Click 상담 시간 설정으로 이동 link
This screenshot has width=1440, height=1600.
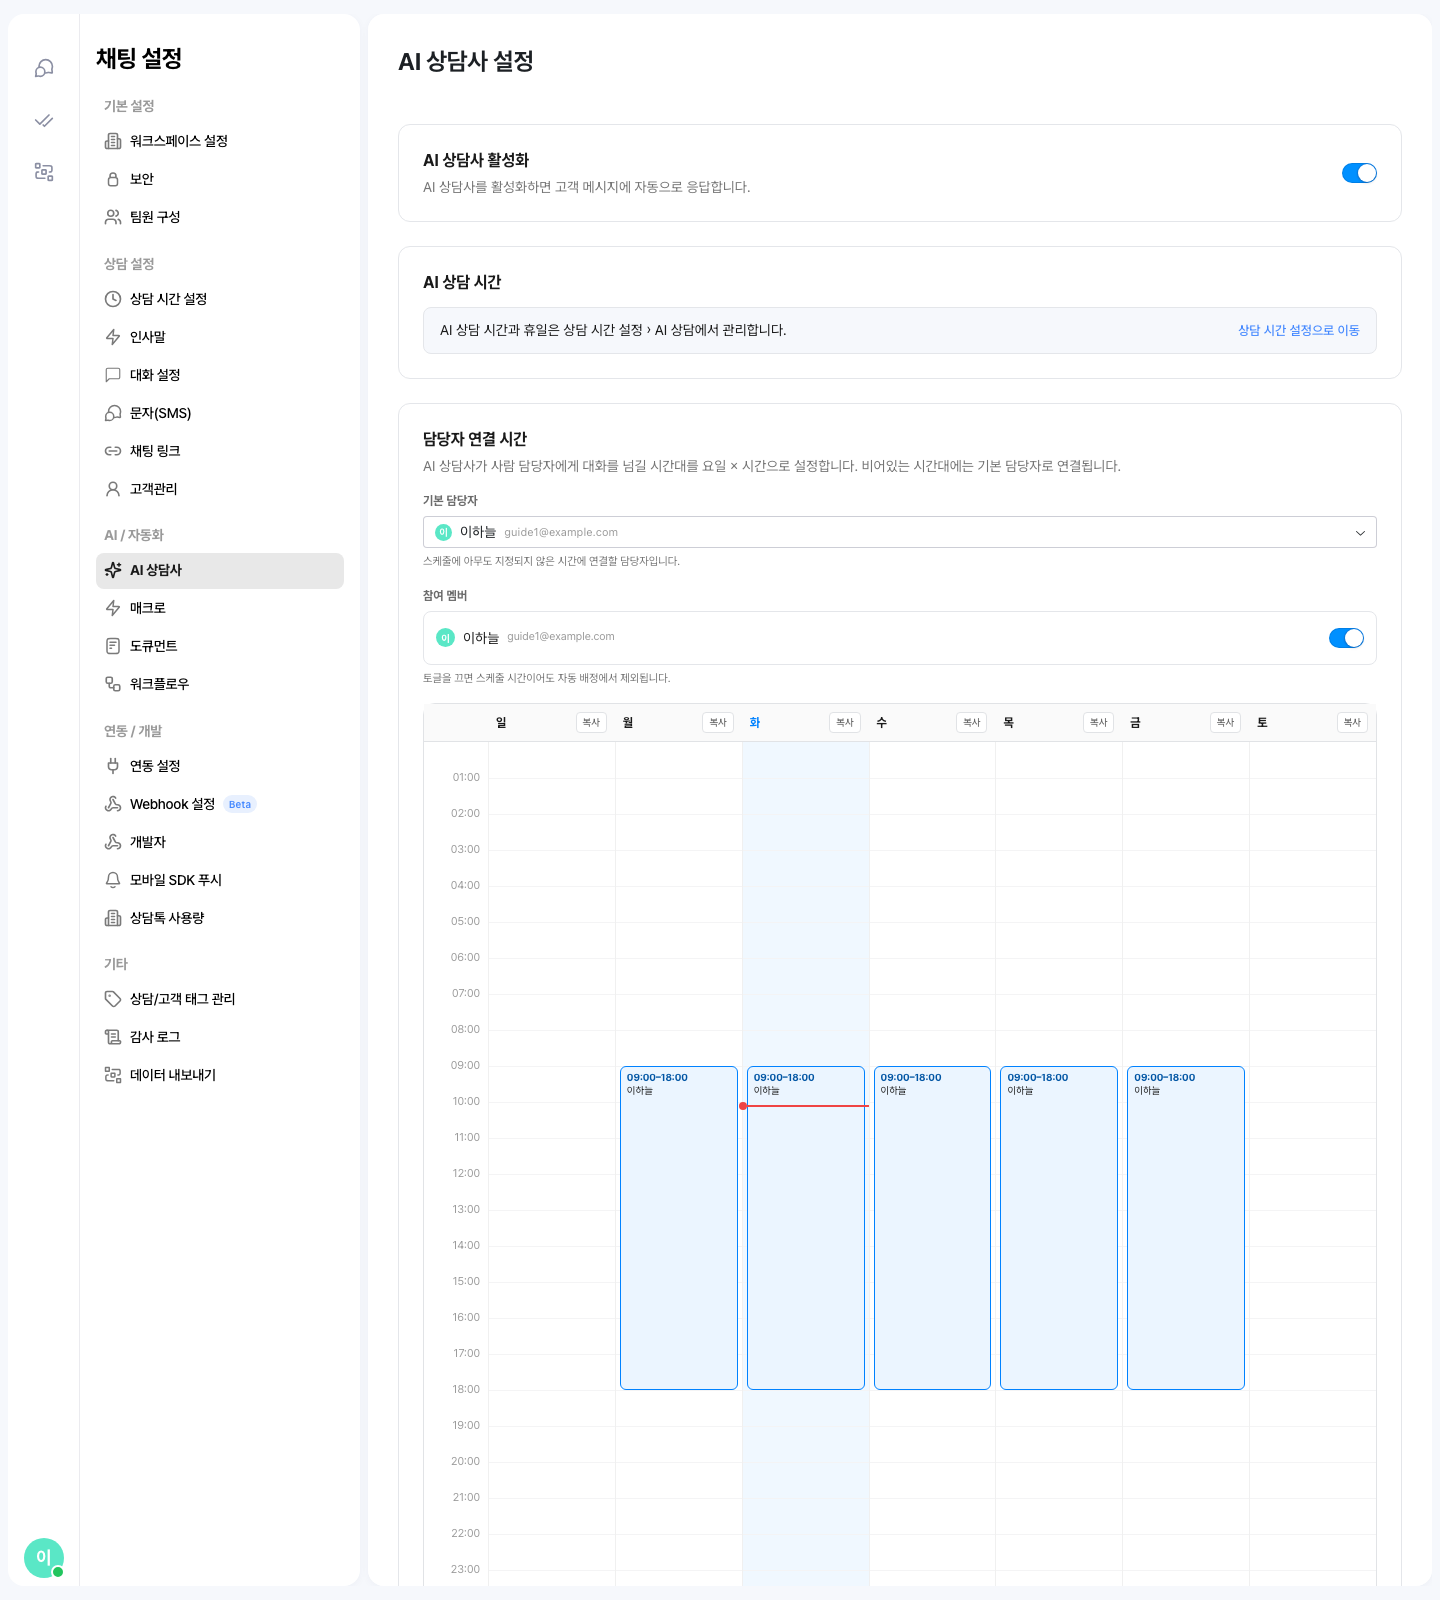pos(1298,330)
